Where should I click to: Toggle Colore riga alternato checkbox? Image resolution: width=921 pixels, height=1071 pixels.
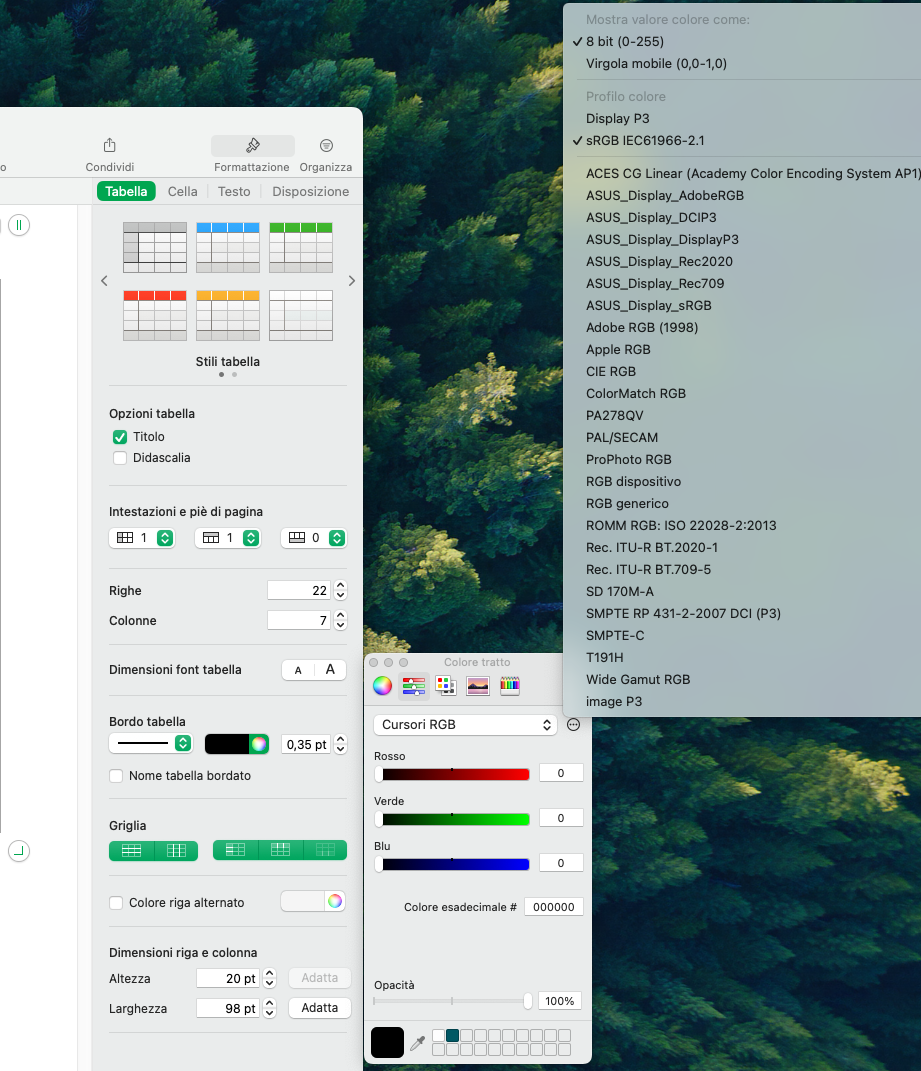pos(116,902)
